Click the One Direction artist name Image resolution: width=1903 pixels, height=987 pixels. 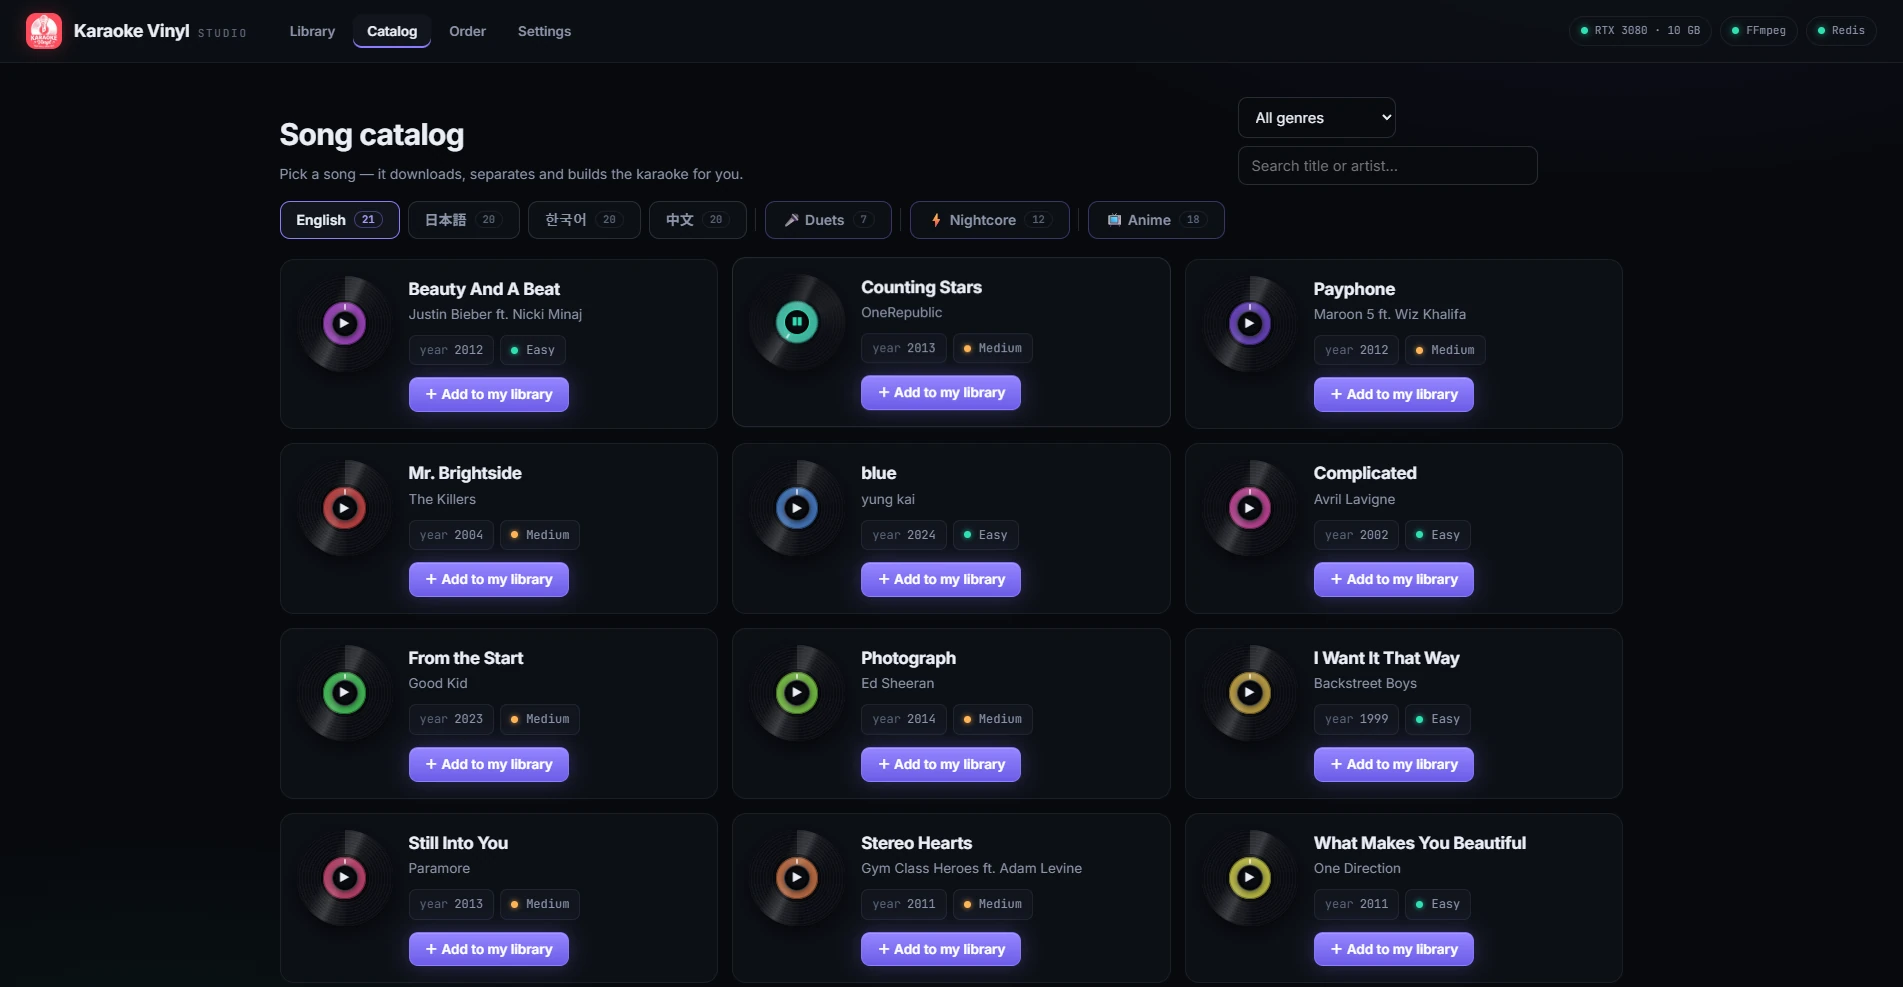coord(1357,868)
